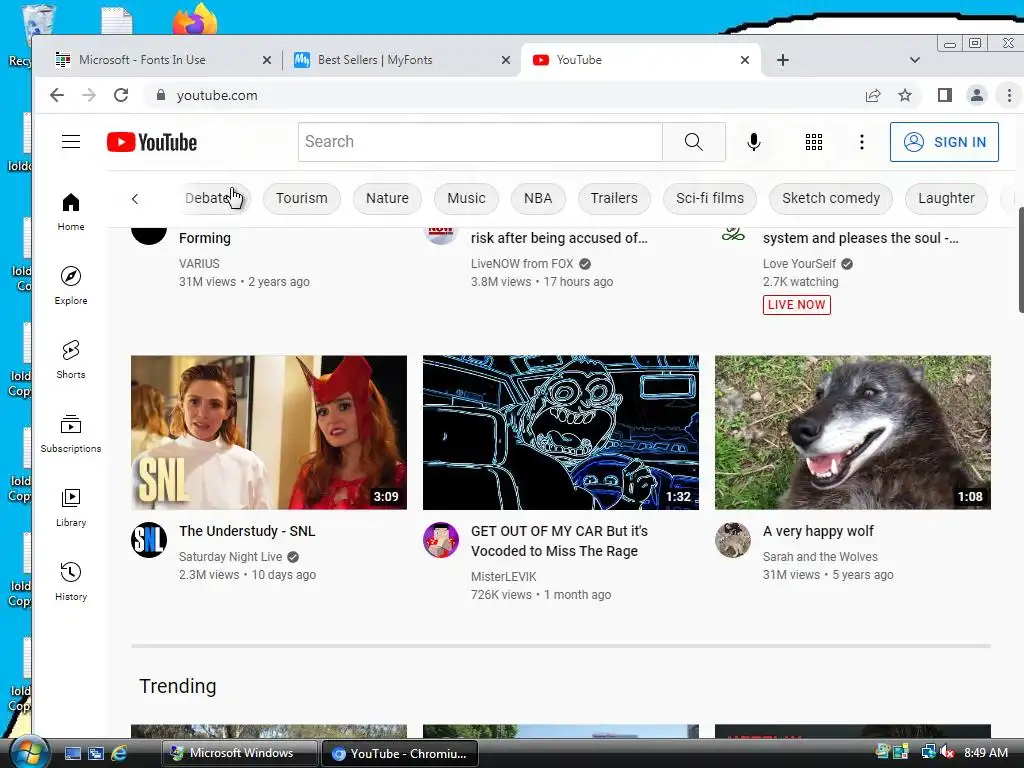This screenshot has width=1024, height=768.
Task: Click the SIGN IN button
Action: coord(944,142)
